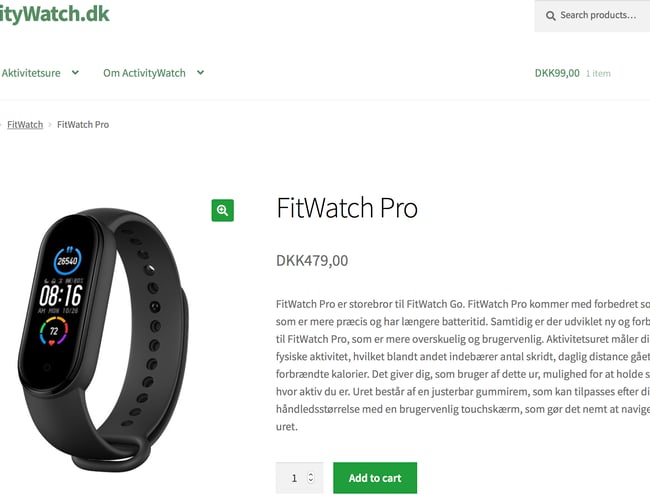Click the green zoom magnifier icon on product image
Image resolution: width=650 pixels, height=500 pixels.
tap(223, 210)
